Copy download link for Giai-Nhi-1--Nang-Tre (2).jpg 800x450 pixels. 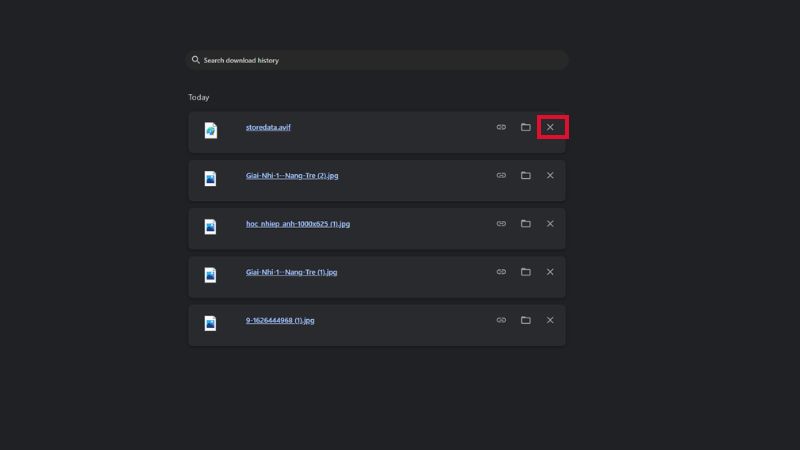coord(501,175)
